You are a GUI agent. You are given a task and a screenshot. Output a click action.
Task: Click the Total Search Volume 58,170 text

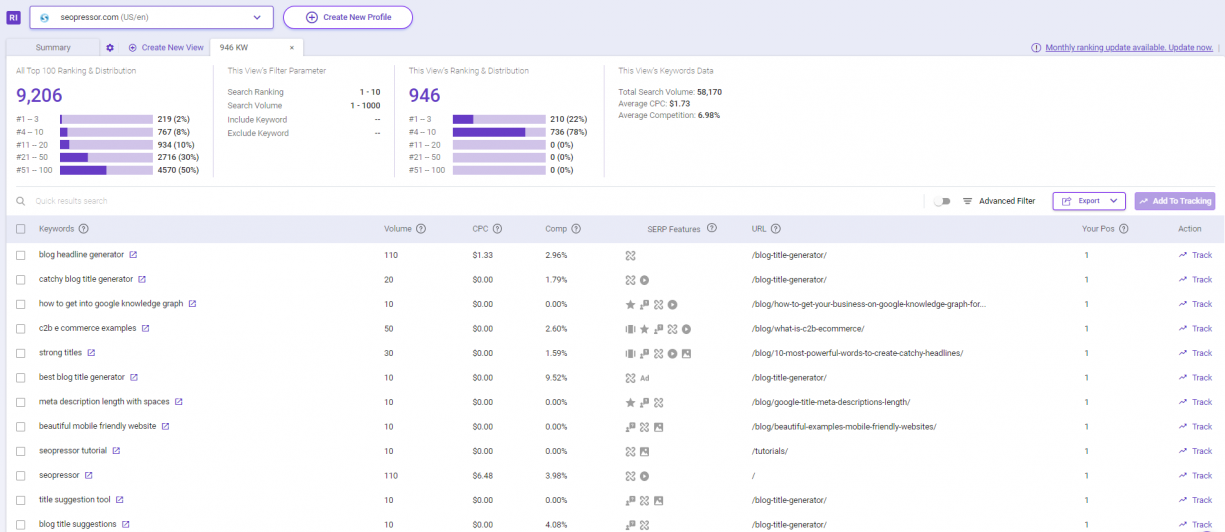[x=670, y=92]
